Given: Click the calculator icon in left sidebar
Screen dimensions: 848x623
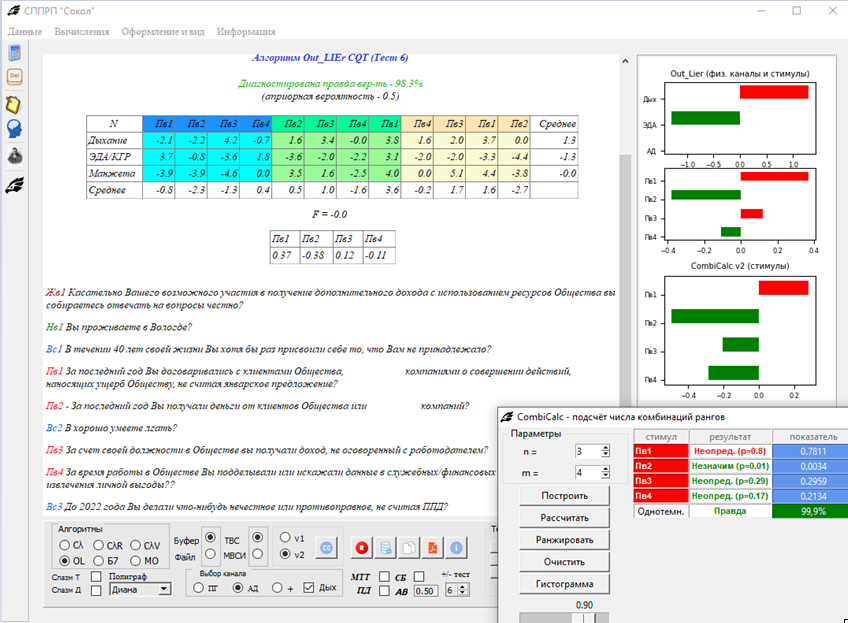Looking at the screenshot, I should click(15, 53).
